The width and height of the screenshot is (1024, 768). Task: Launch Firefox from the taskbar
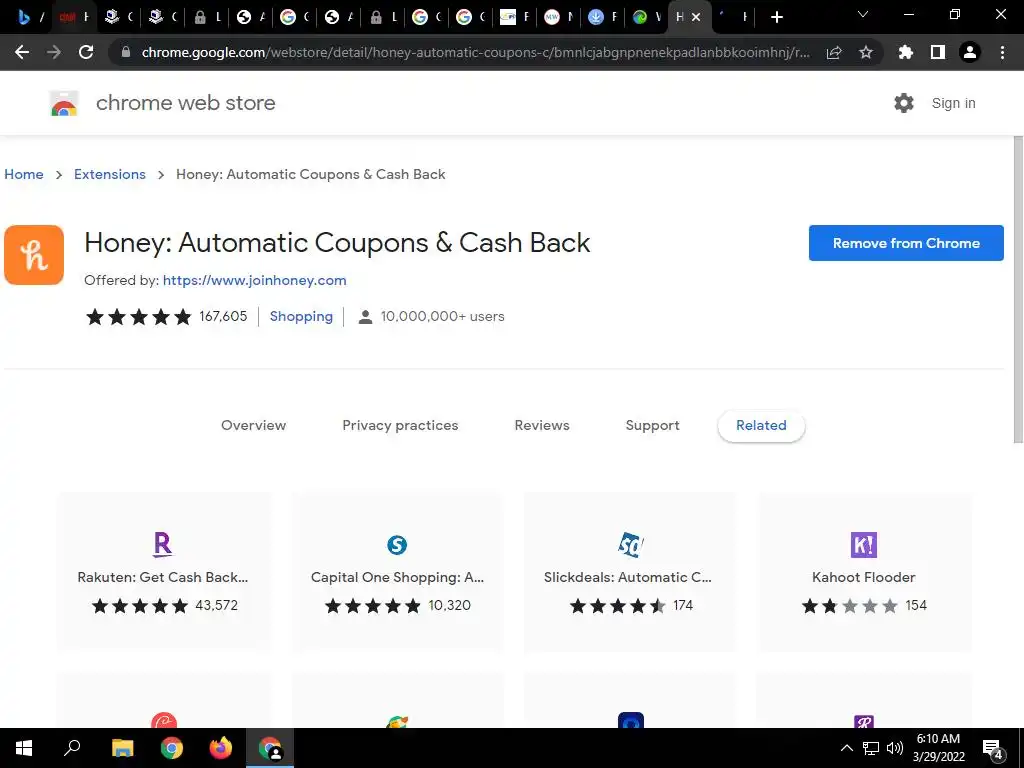[220, 748]
